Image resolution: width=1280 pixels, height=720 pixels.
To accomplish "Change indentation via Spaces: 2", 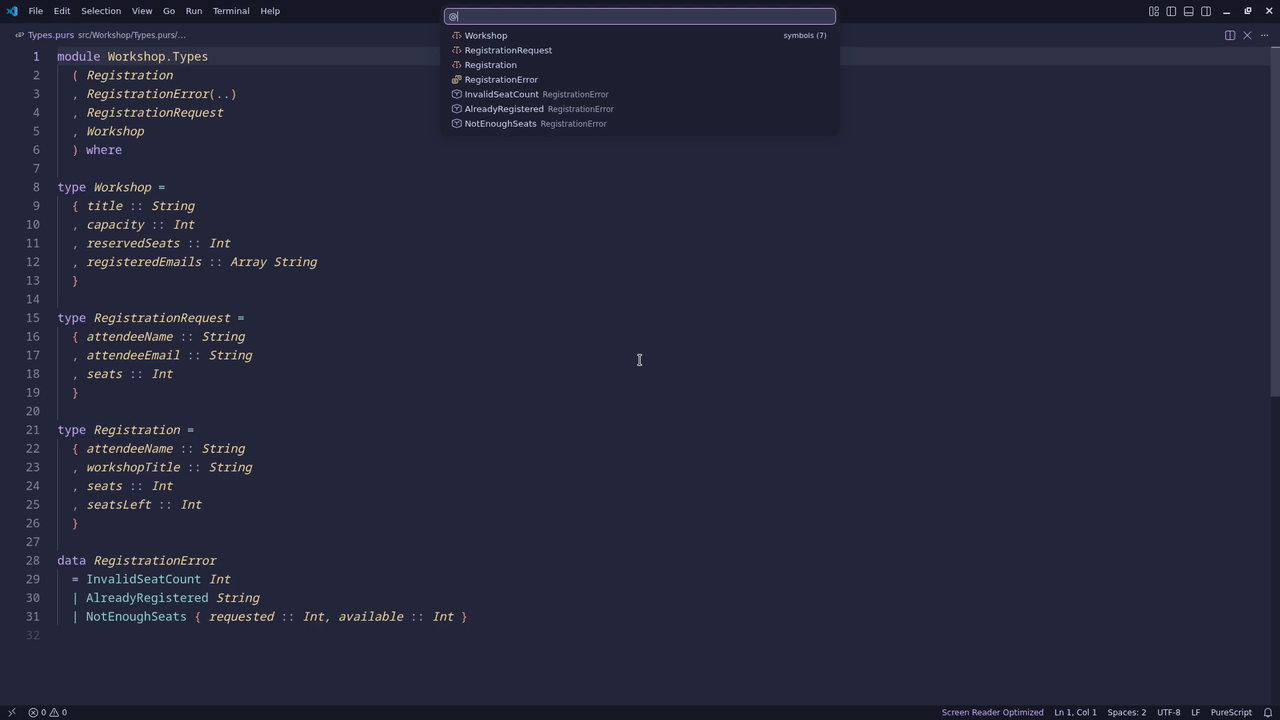I will pyautogui.click(x=1127, y=712).
